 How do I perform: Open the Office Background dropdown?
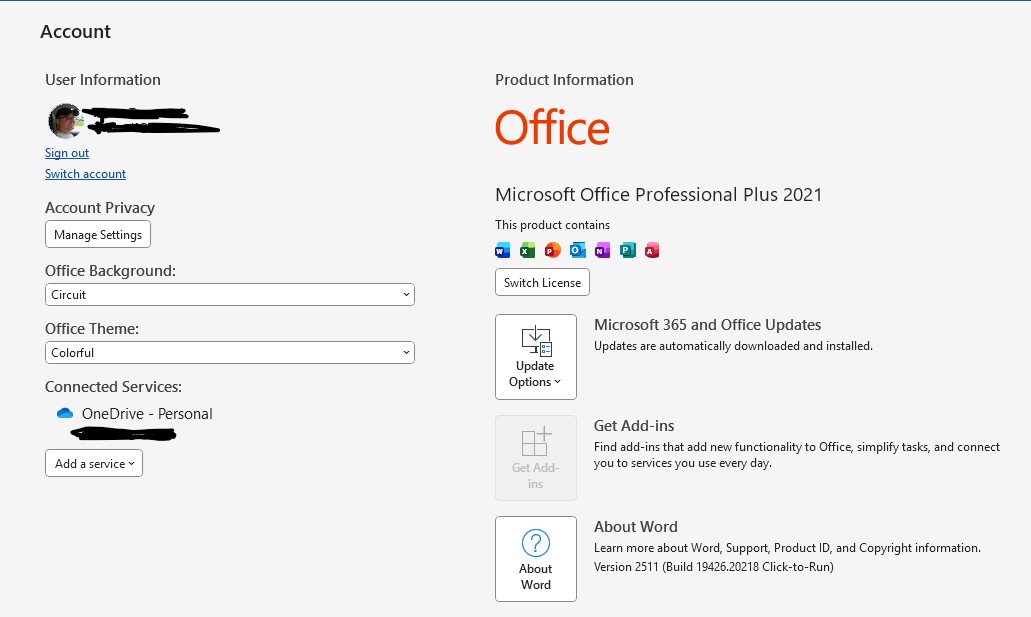pos(229,295)
